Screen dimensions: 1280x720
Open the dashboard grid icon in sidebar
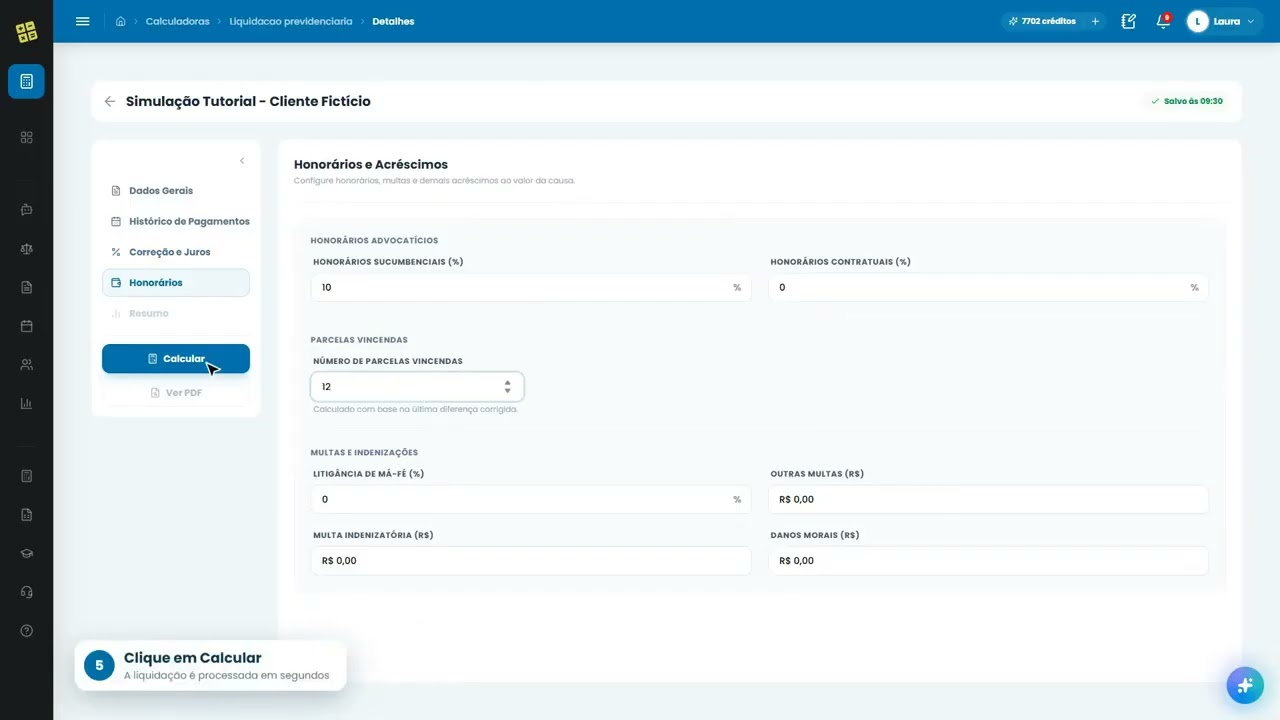pyautogui.click(x=26, y=137)
